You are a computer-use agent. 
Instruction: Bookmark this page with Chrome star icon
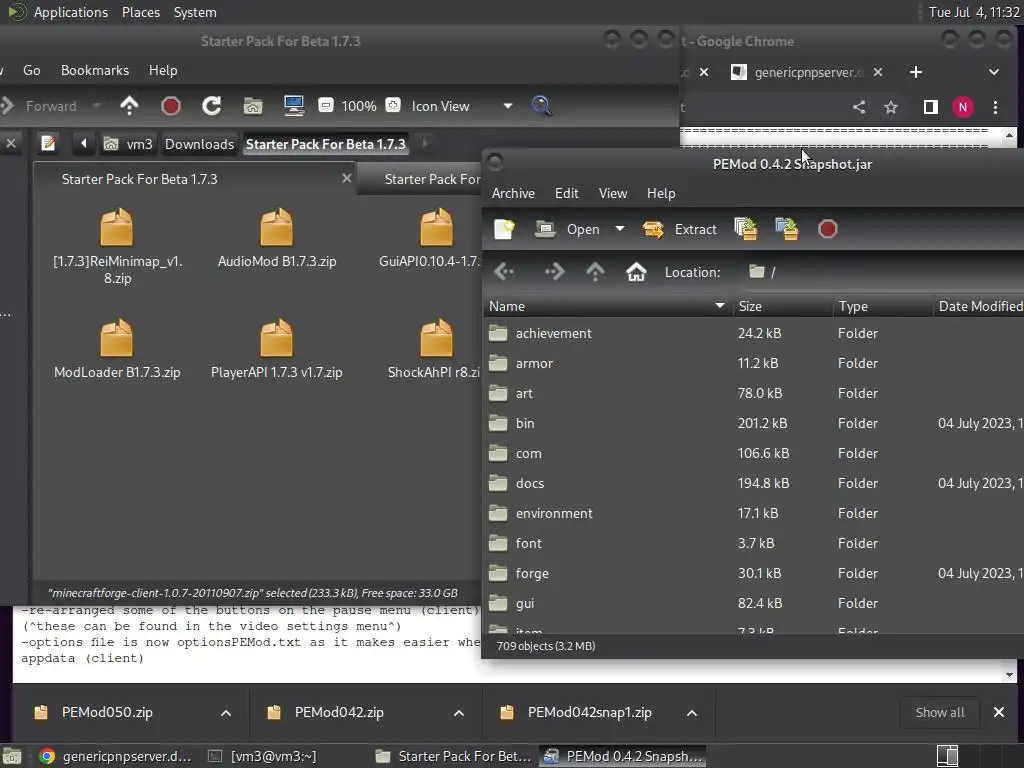click(891, 107)
